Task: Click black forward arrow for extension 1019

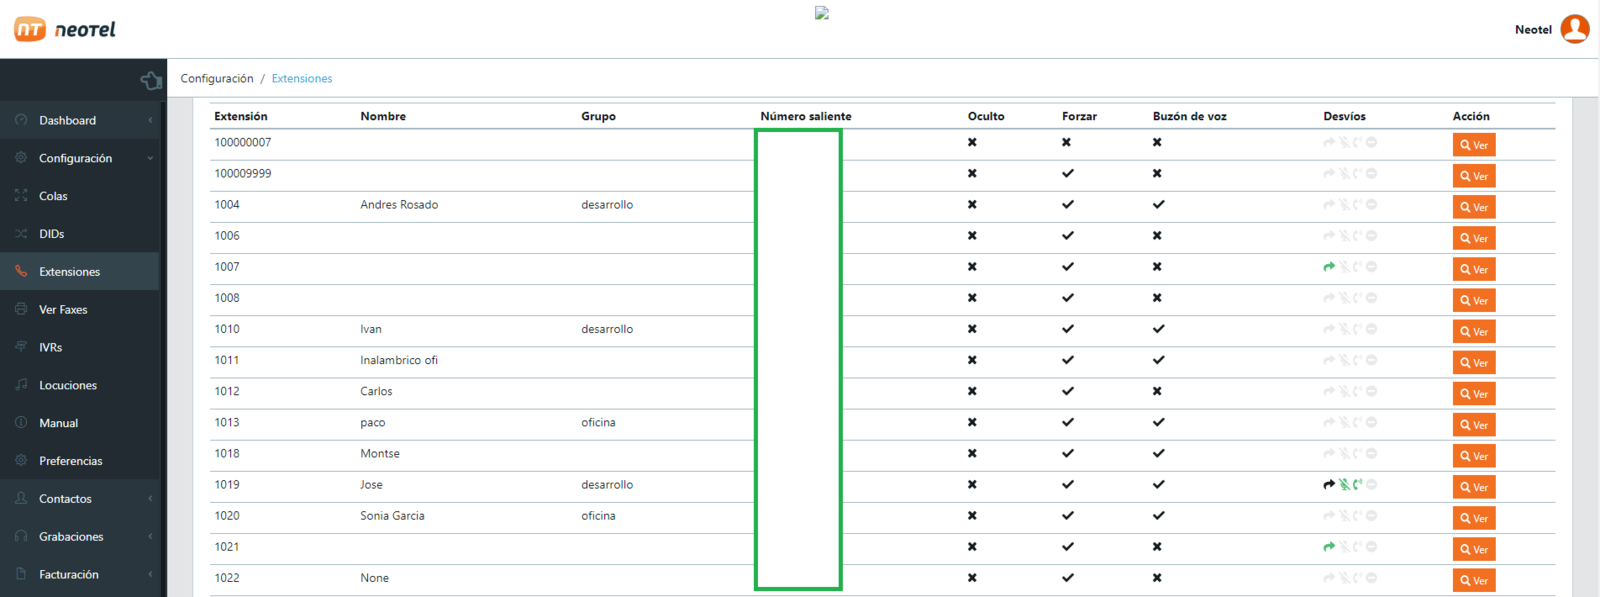Action: pyautogui.click(x=1329, y=485)
